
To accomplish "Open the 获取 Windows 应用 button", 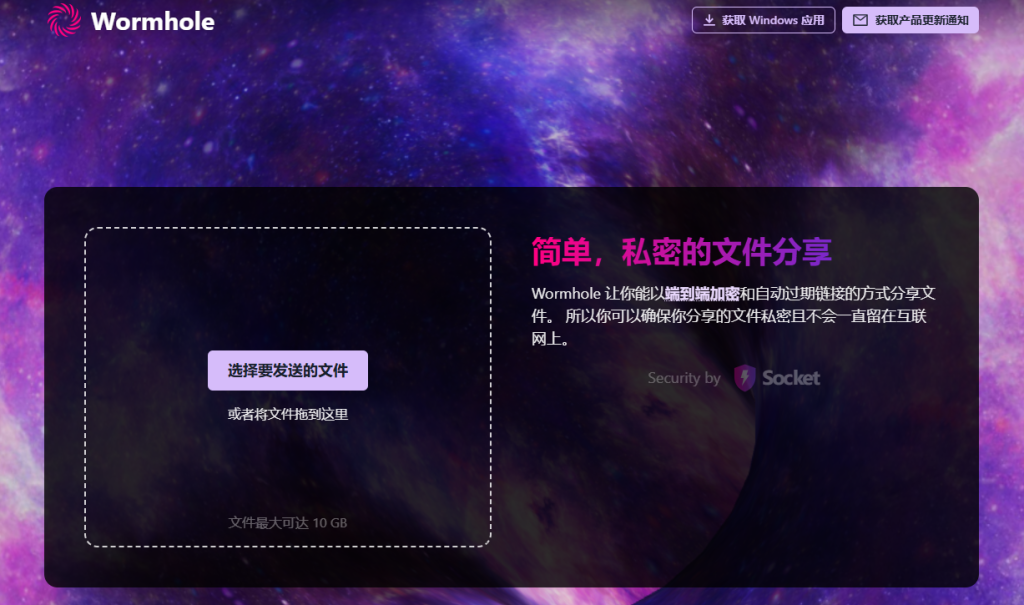I will (x=763, y=20).
